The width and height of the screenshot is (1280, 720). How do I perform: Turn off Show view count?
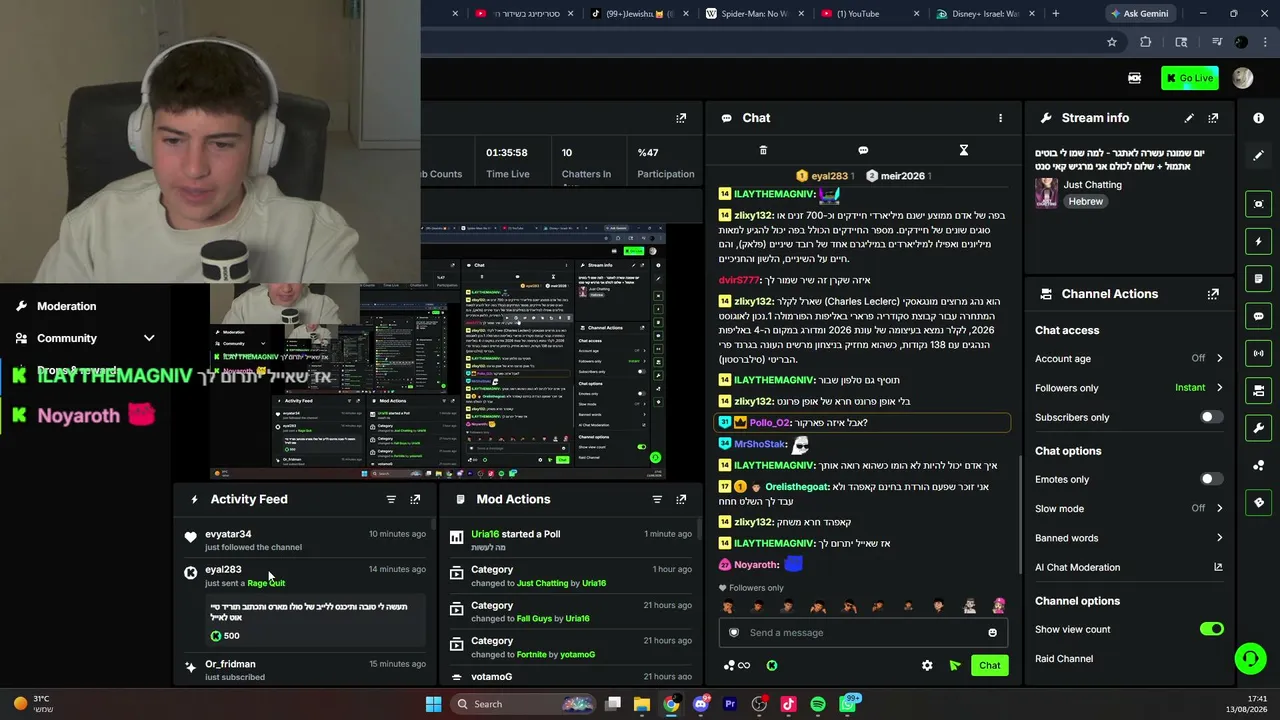[x=1211, y=629]
